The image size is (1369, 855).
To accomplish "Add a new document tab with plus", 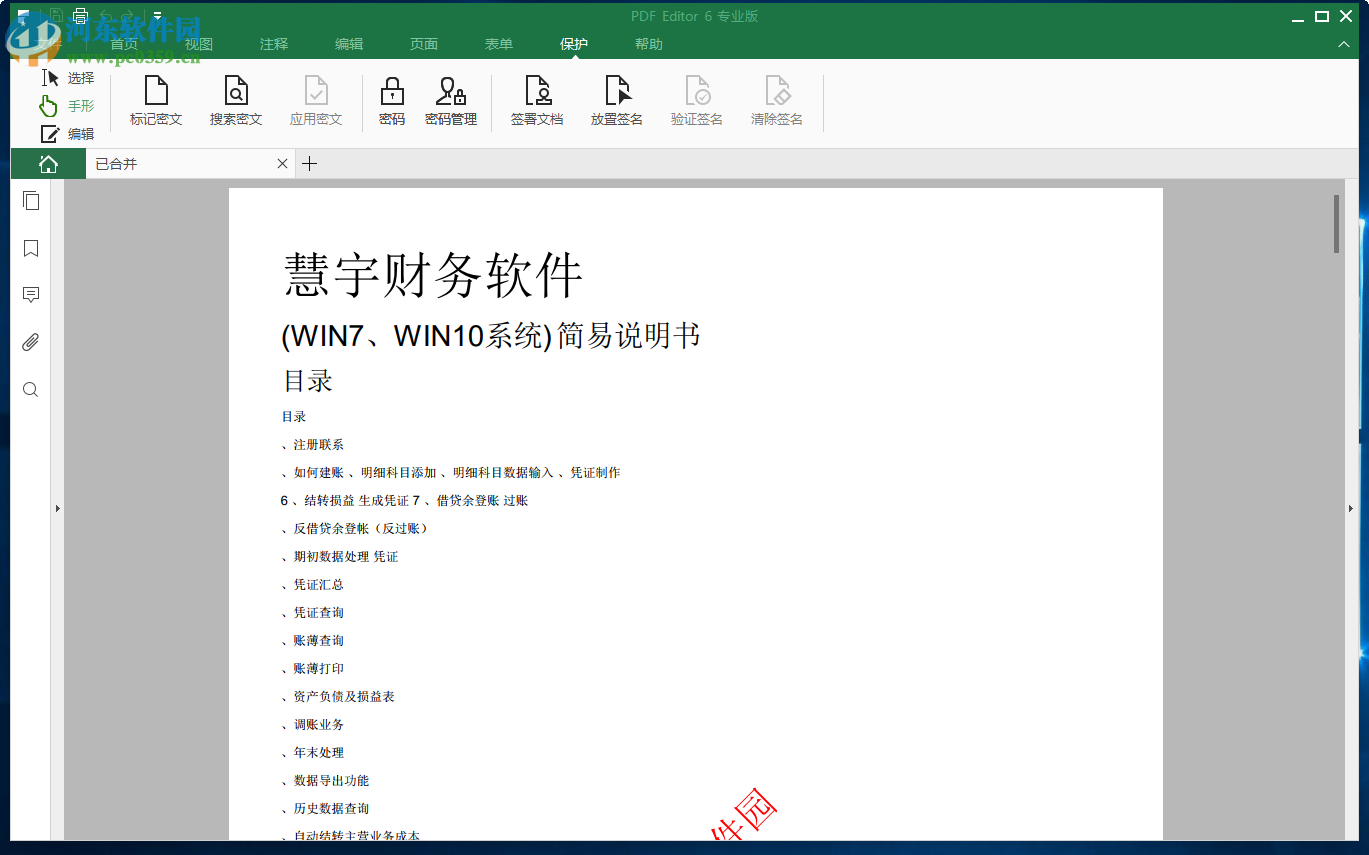I will [x=310, y=164].
